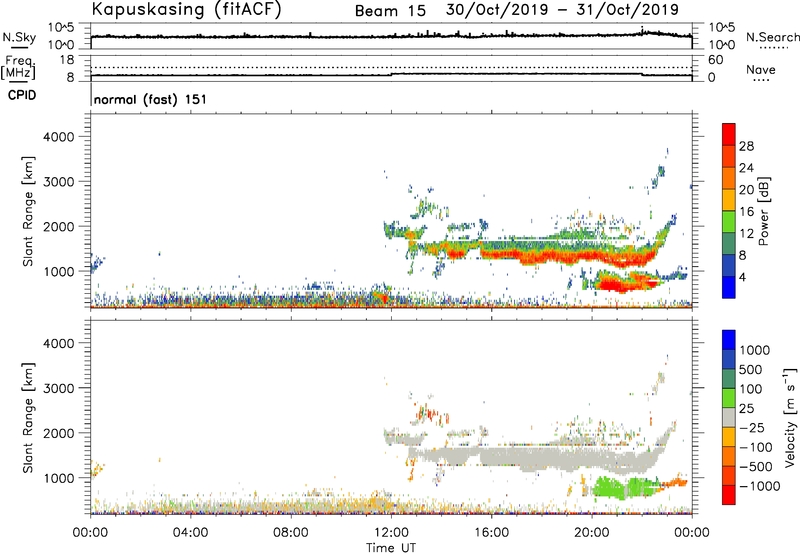This screenshot has width=800, height=554.
Task: Click the 'Nave' legend label
Action: point(761,69)
